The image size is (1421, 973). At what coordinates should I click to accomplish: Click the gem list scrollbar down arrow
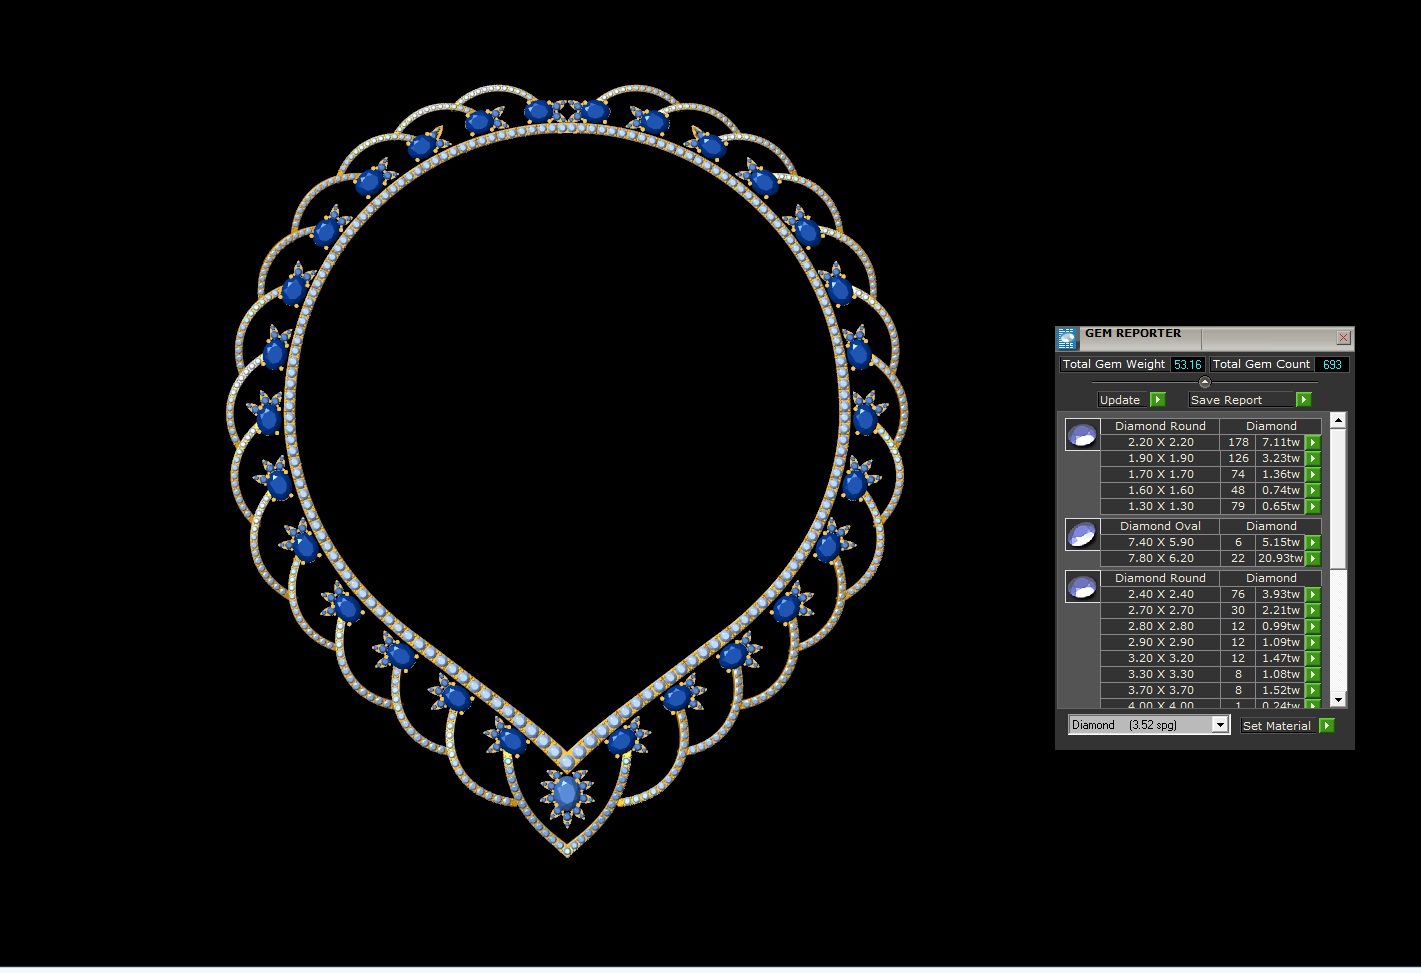[1338, 700]
